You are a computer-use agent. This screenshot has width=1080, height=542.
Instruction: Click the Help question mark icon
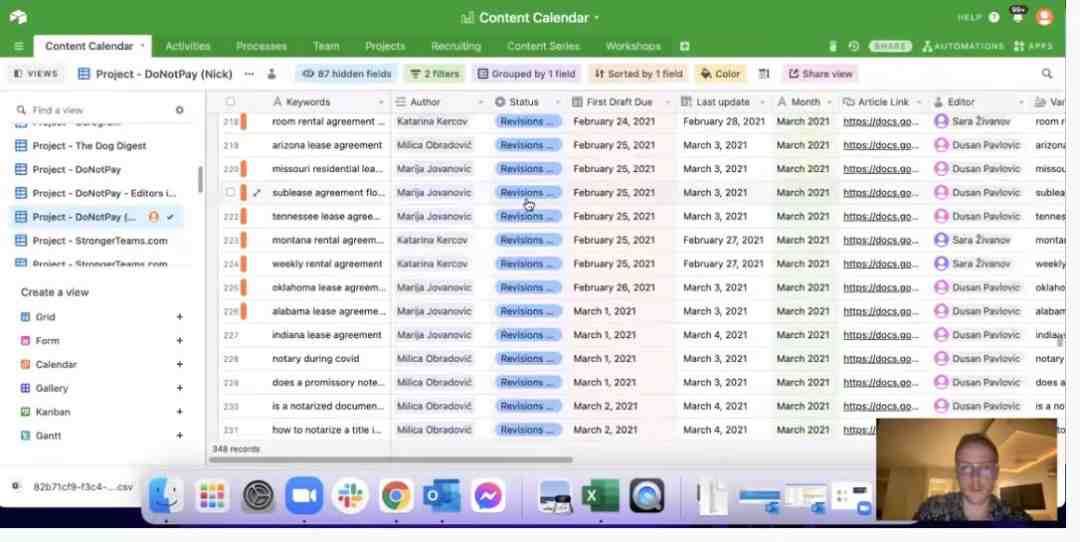click(x=993, y=17)
